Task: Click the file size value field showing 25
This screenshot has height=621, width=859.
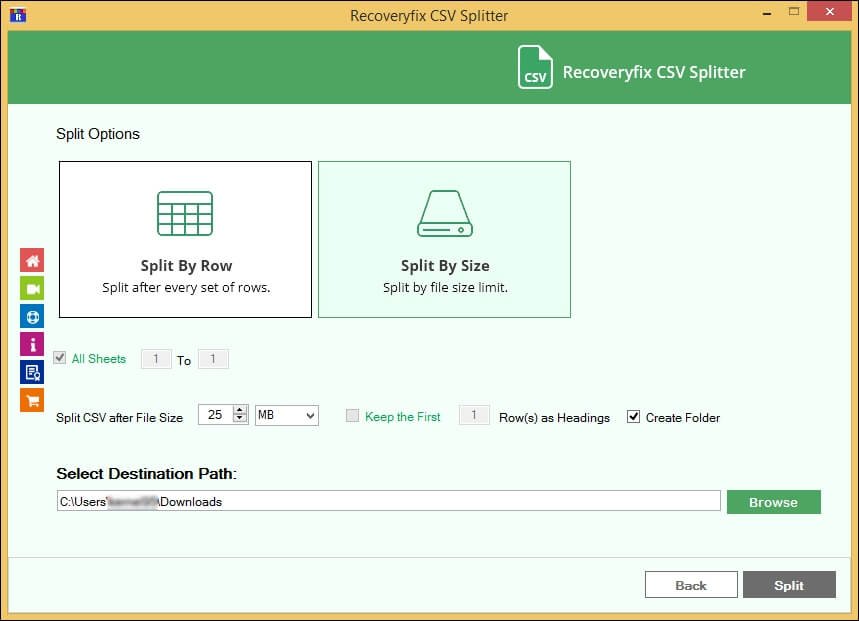Action: pos(216,415)
